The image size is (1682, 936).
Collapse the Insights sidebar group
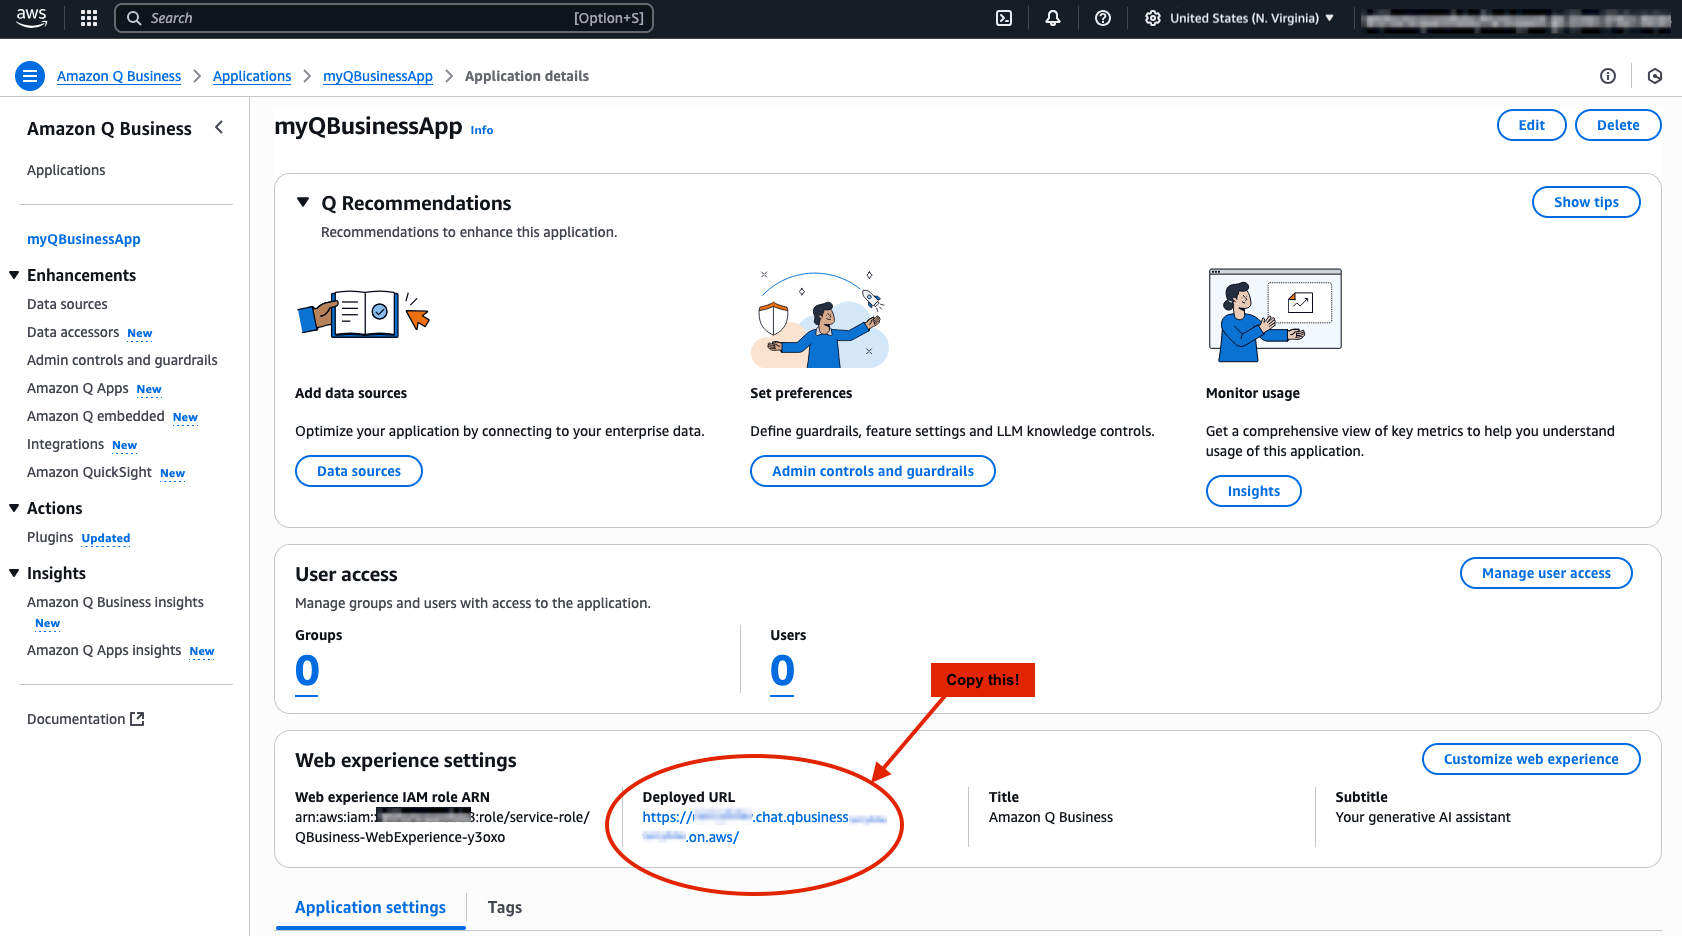14,573
